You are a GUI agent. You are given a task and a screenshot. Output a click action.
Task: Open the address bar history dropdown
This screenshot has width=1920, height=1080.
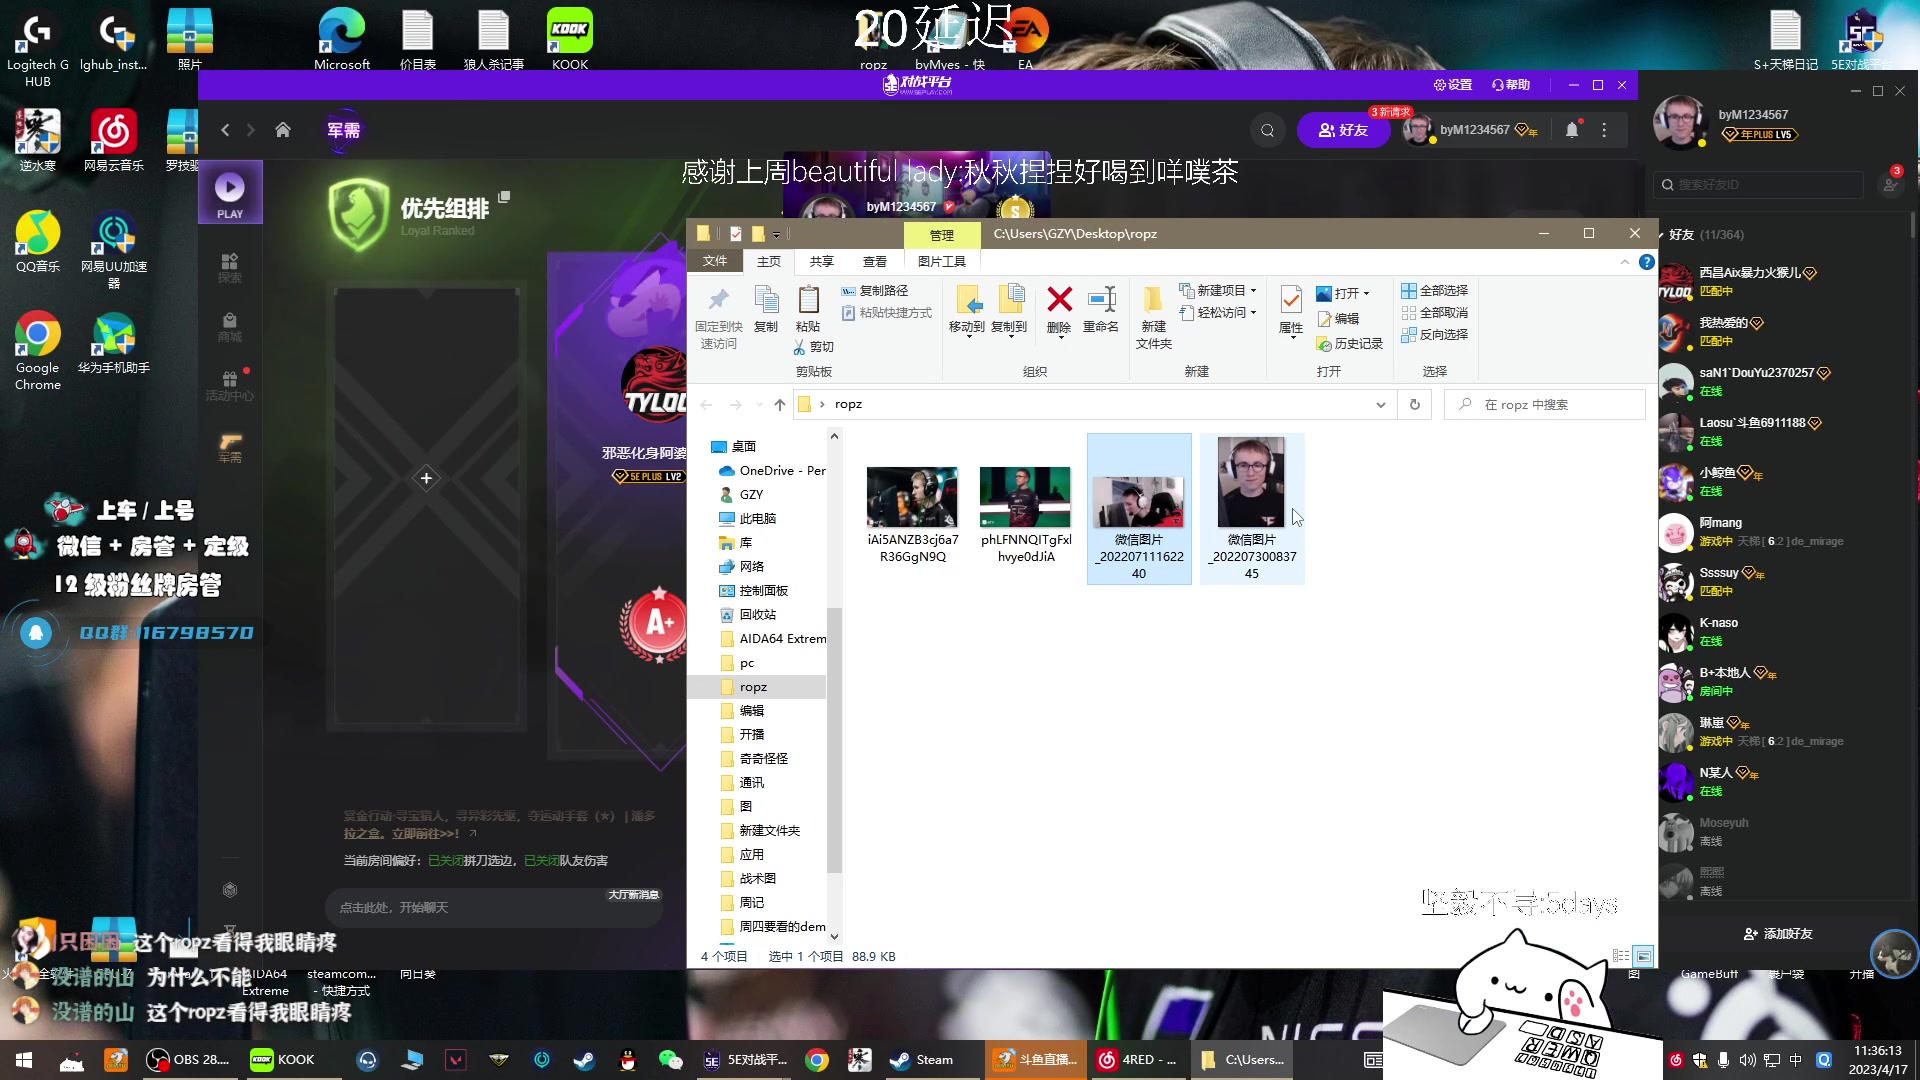point(1380,404)
